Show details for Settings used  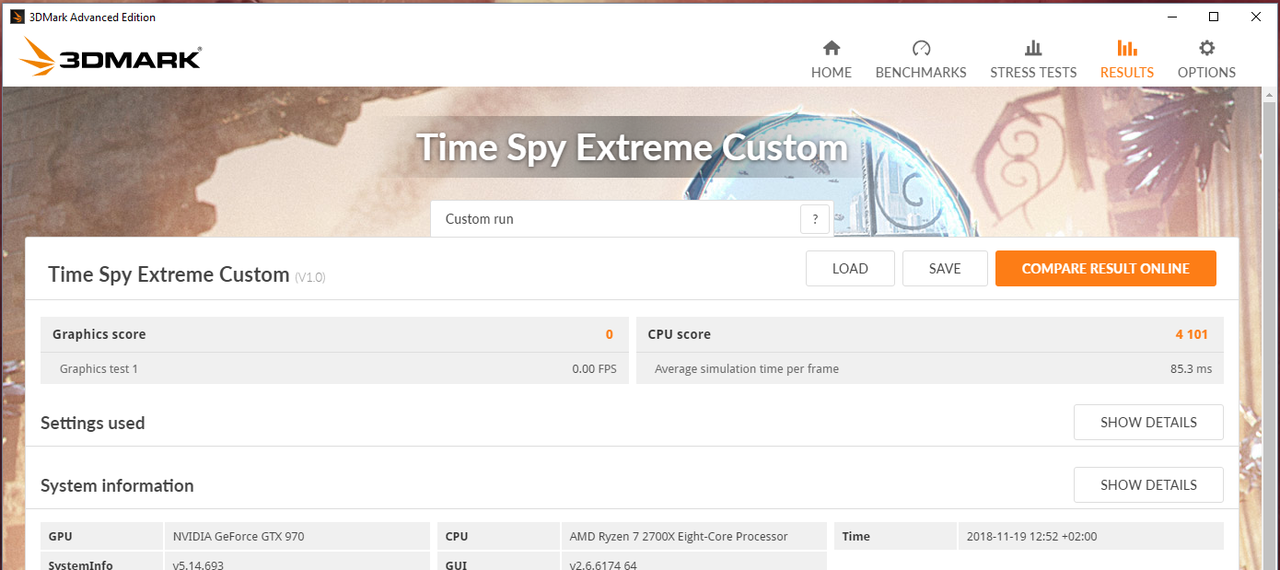coord(1148,422)
